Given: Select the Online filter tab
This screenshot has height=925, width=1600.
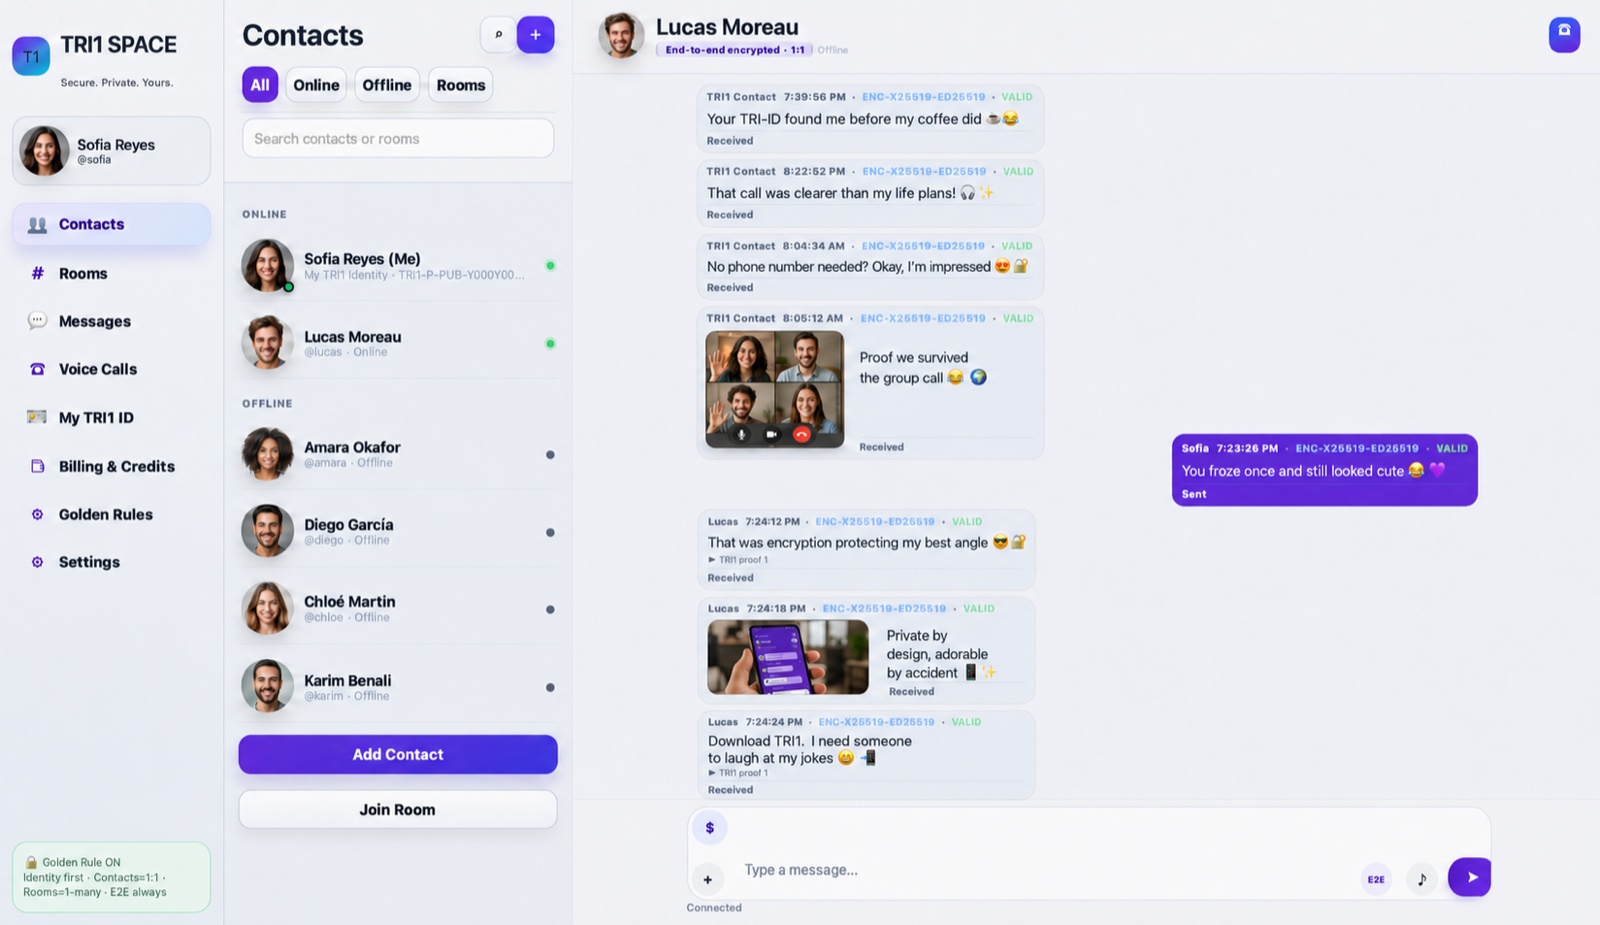Looking at the screenshot, I should tap(316, 85).
